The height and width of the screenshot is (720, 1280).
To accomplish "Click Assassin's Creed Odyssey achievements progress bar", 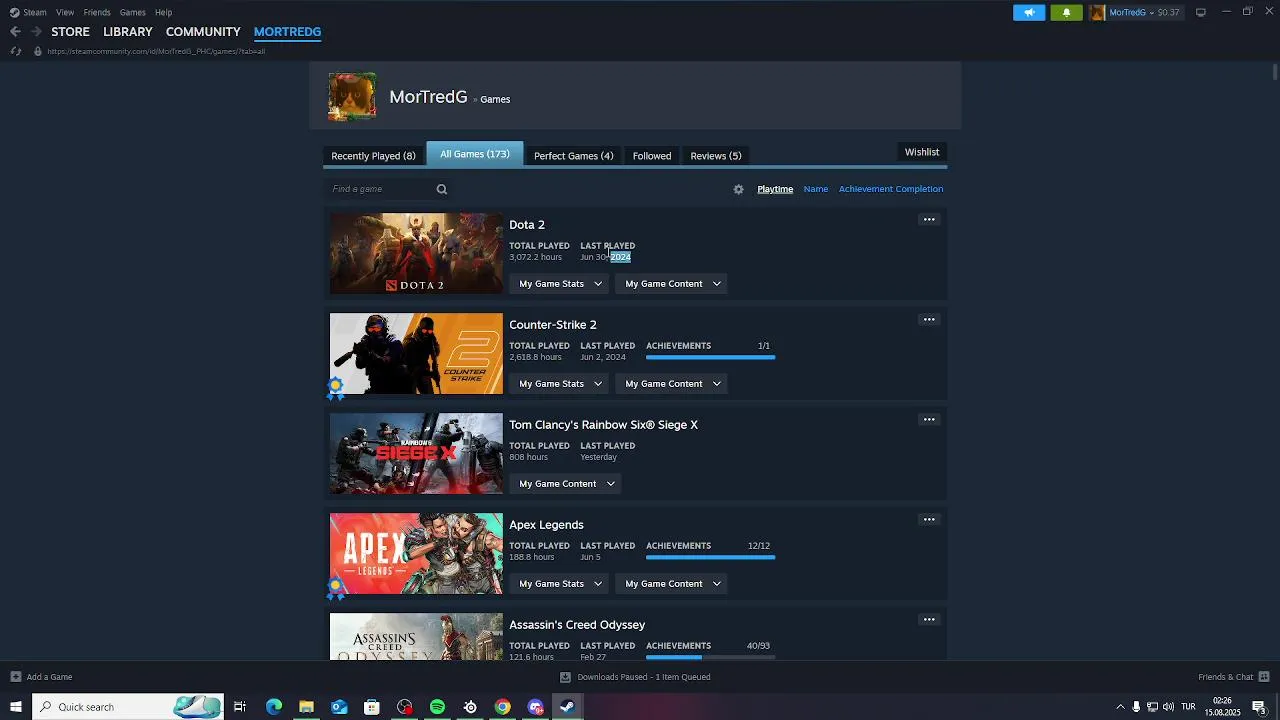I will click(x=710, y=657).
